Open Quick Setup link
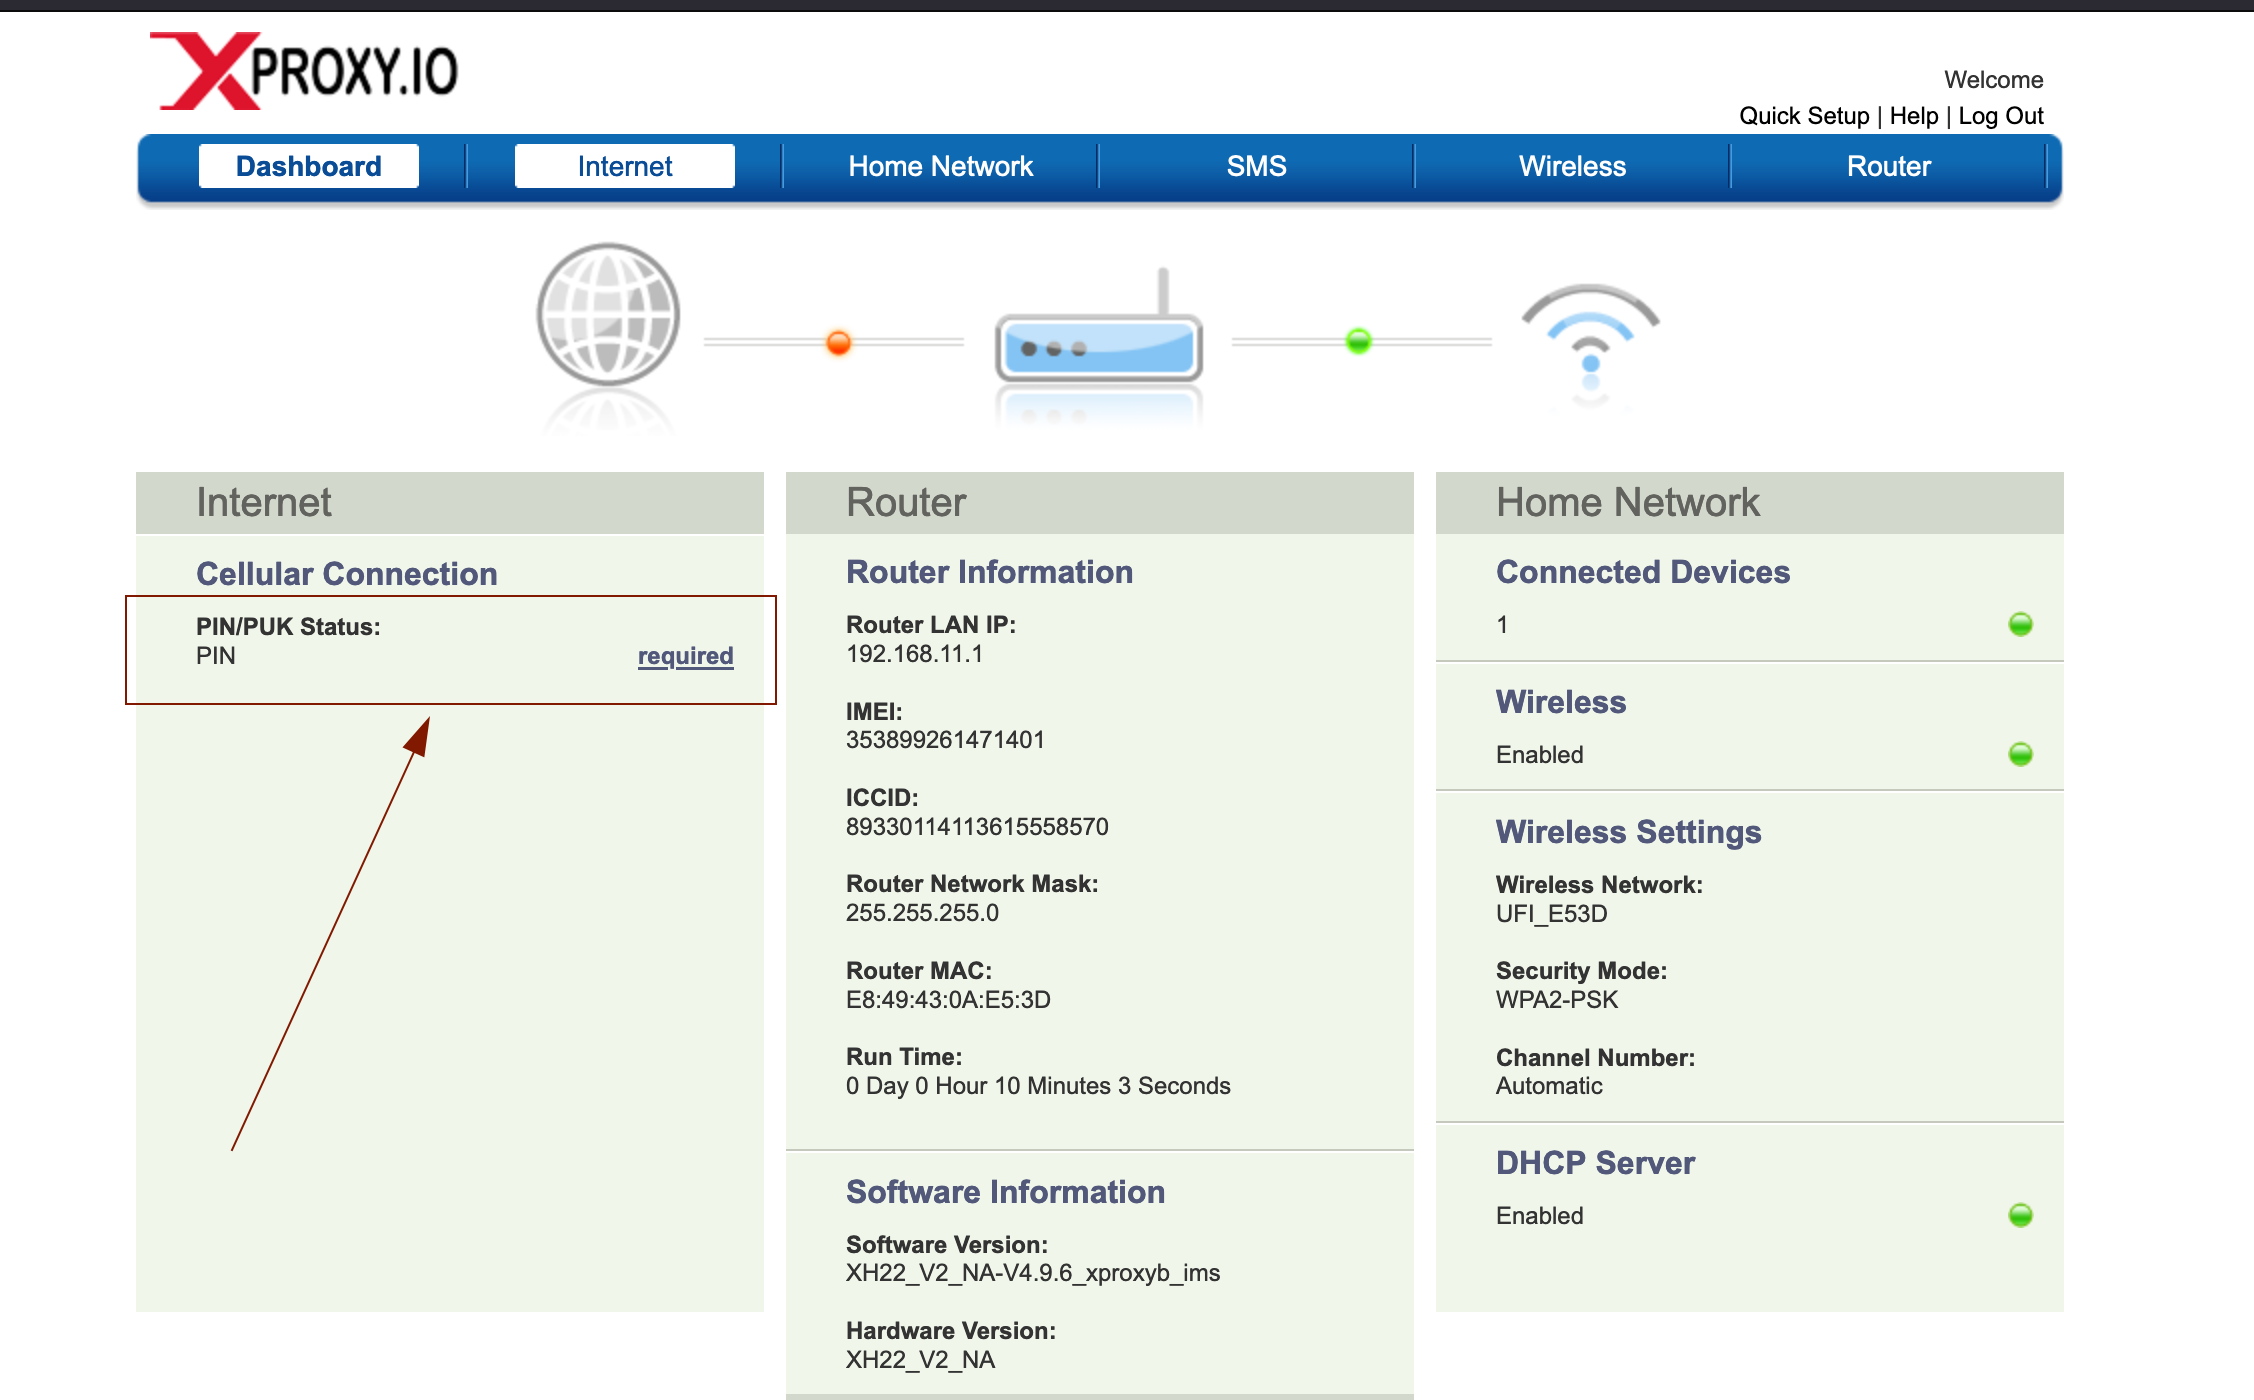 pyautogui.click(x=1803, y=116)
